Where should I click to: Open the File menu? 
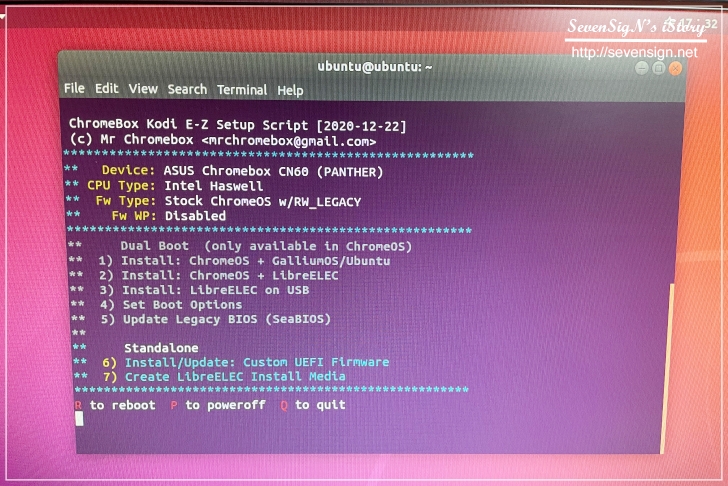(x=74, y=88)
